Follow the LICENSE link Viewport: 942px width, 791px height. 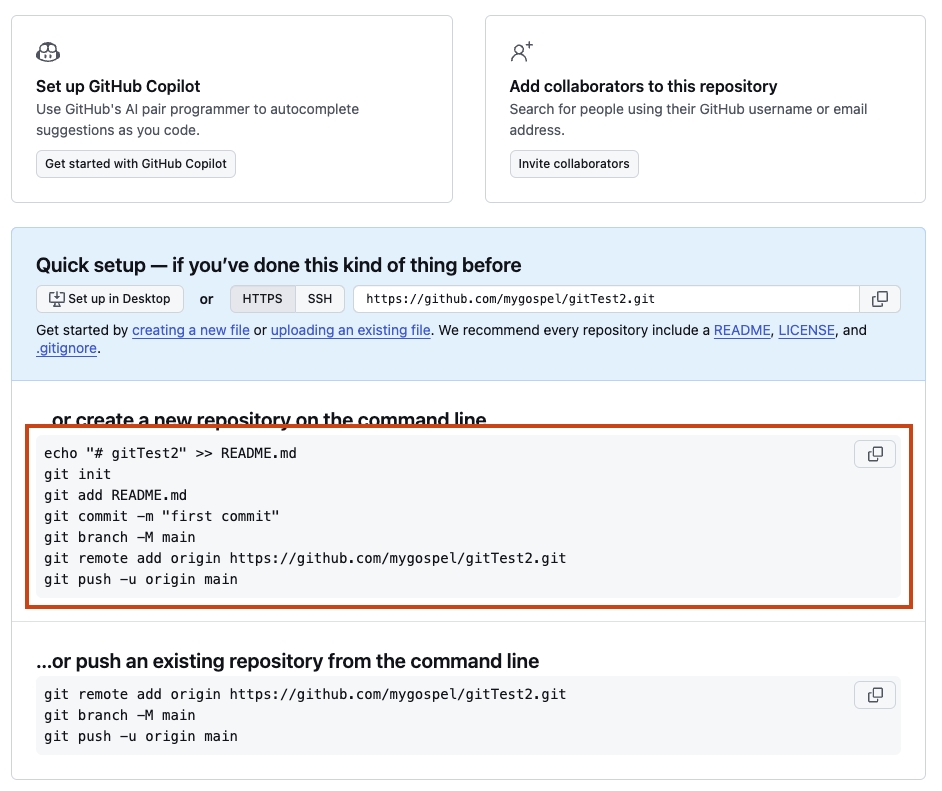806,330
